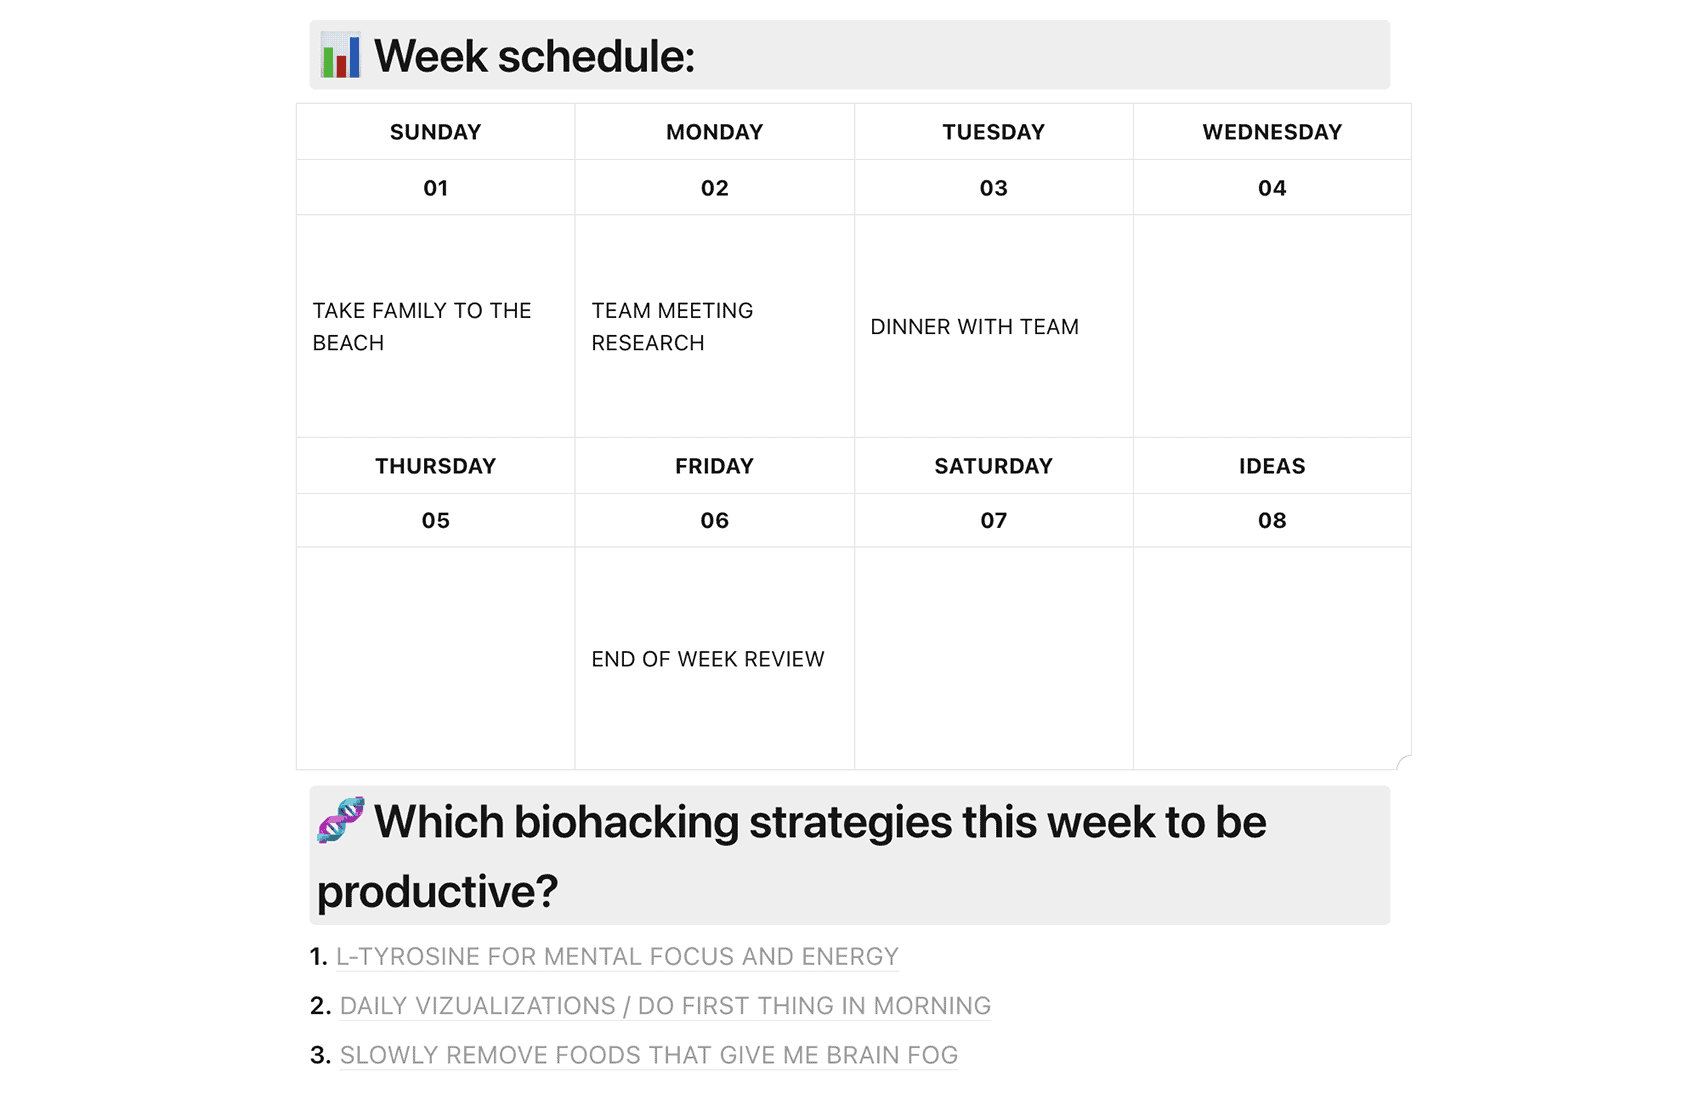
Task: Select the Dinner with team cell
Action: 994,326
